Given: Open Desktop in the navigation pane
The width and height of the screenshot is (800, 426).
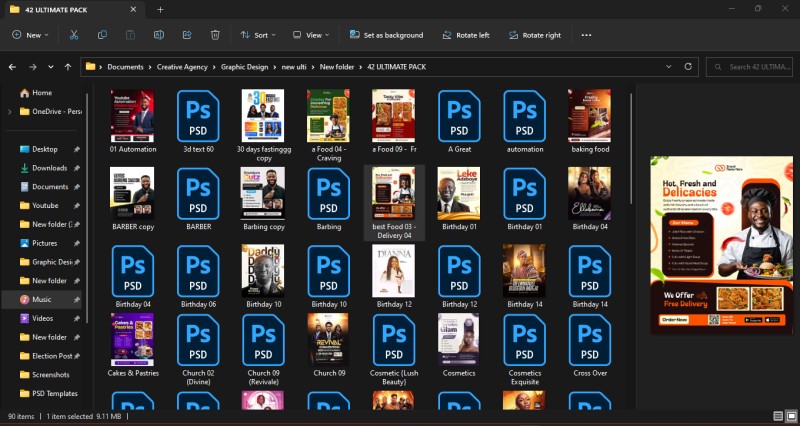Looking at the screenshot, I should pos(45,149).
